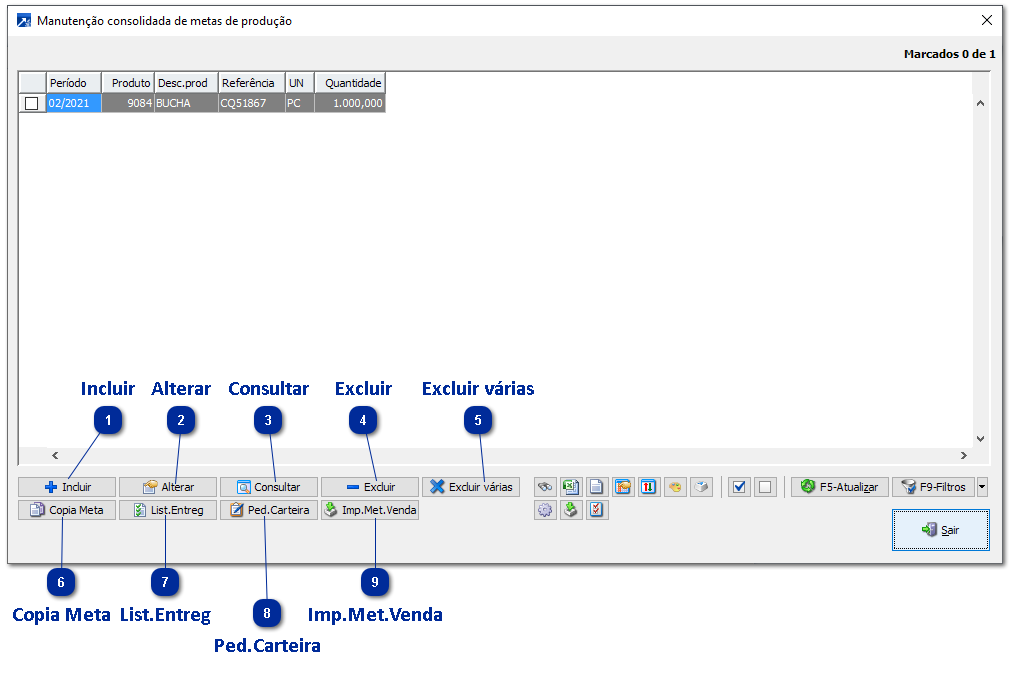Select the 02/2021 period cell

point(74,103)
